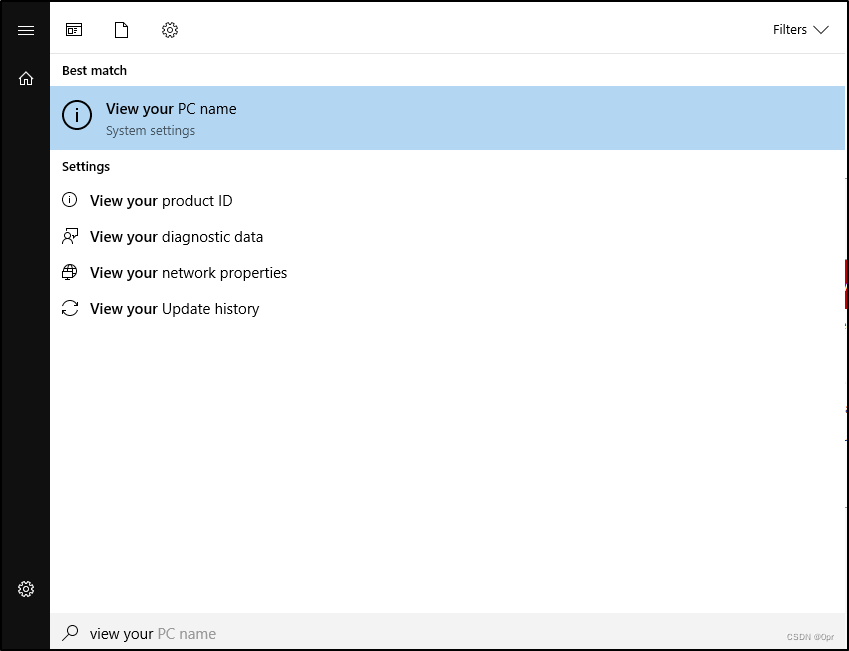Open View your diagnostic data result
Viewport: 849px width, 651px height.
point(448,237)
